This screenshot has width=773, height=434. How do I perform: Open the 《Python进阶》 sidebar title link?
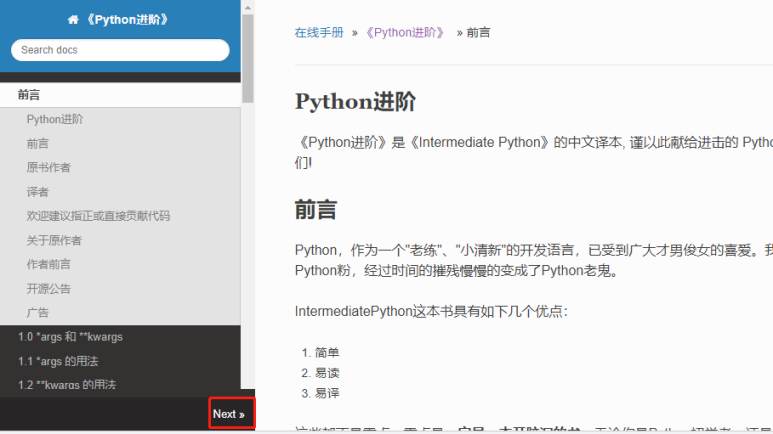[x=127, y=20]
